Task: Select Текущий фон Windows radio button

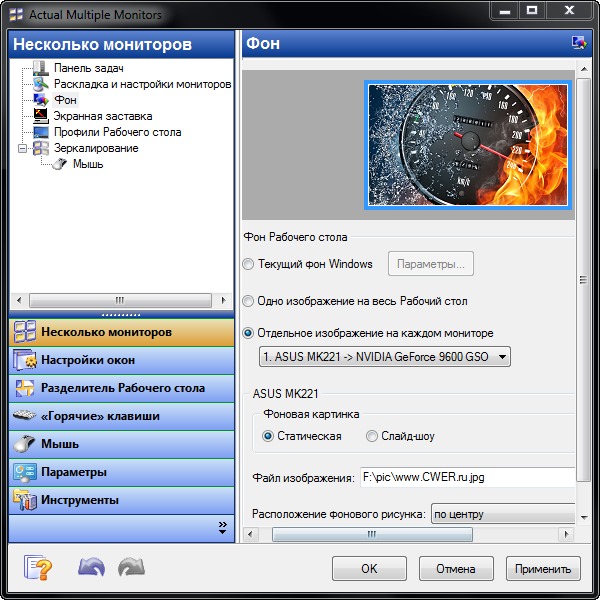Action: click(x=249, y=265)
